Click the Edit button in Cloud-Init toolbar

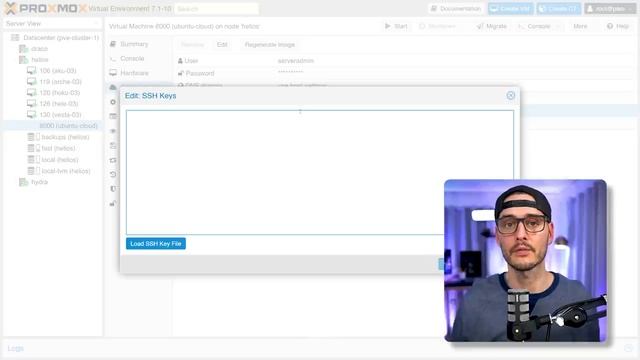222,44
